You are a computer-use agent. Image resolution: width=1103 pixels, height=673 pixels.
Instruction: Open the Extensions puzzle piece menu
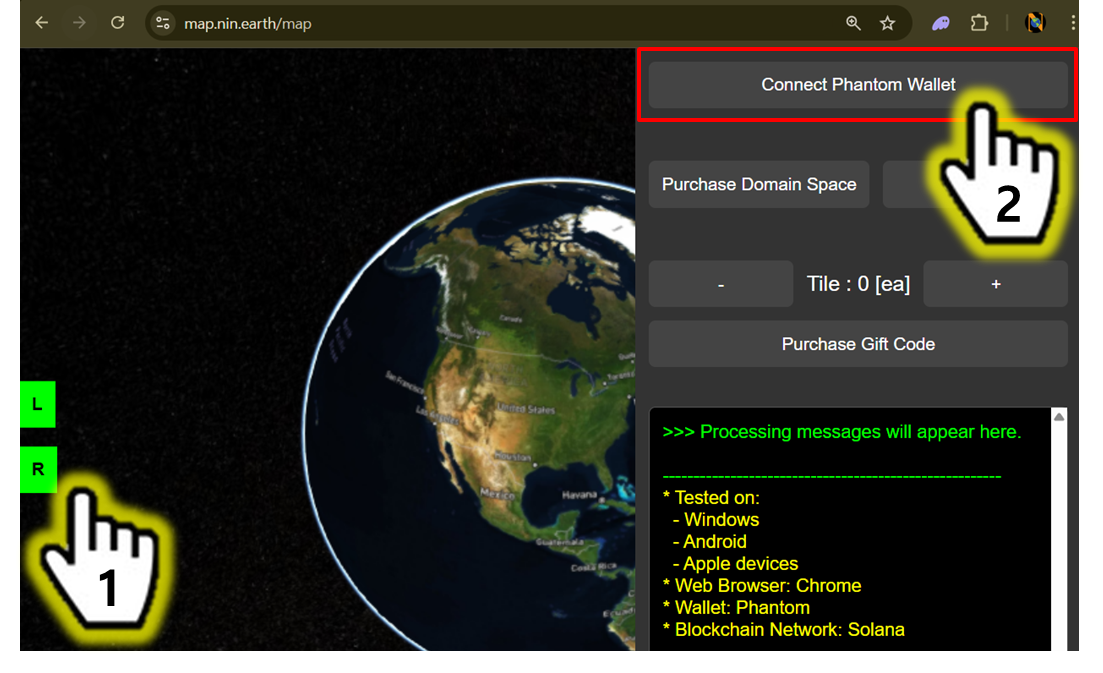[979, 23]
